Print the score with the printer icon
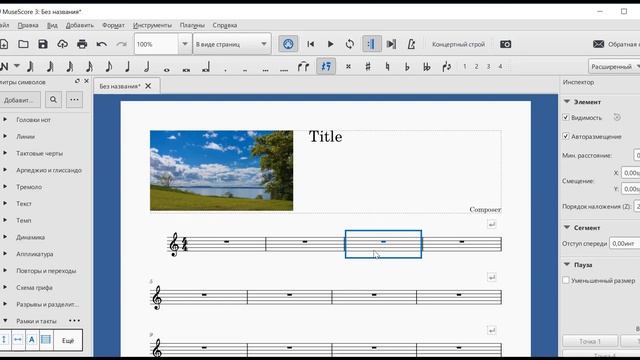Viewport: 640px width, 360px height. point(82,44)
